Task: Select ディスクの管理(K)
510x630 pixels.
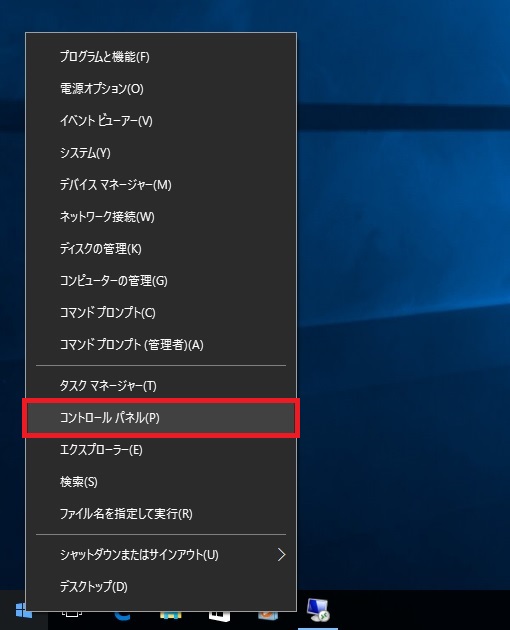Action: pyautogui.click(x=161, y=249)
